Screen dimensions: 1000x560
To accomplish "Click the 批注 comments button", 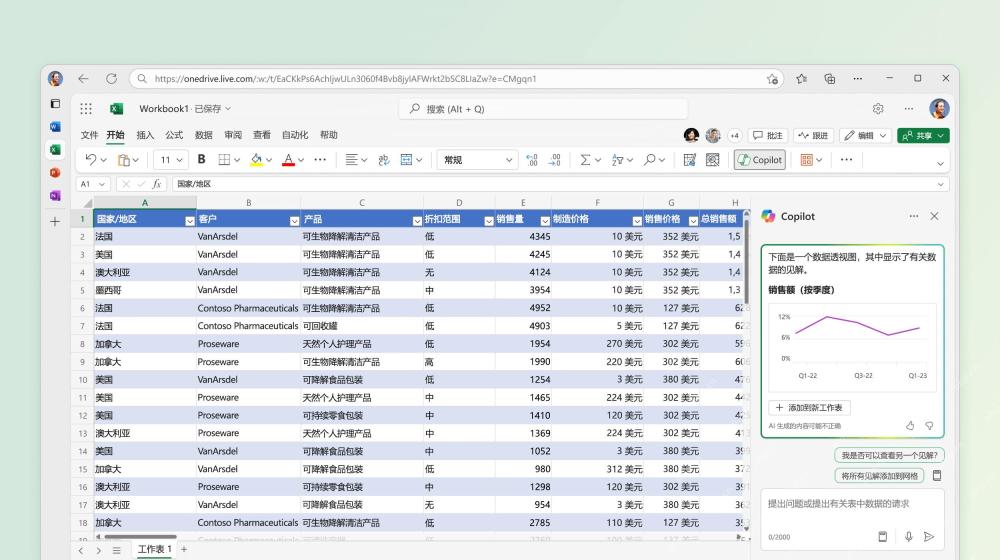I will click(x=768, y=135).
